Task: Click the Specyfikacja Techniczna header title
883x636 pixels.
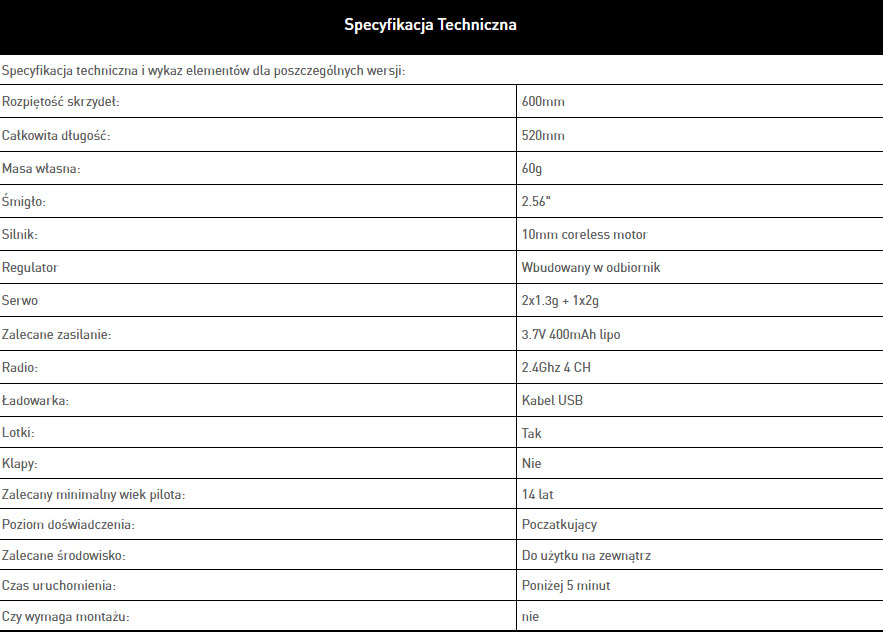Action: pyautogui.click(x=430, y=24)
